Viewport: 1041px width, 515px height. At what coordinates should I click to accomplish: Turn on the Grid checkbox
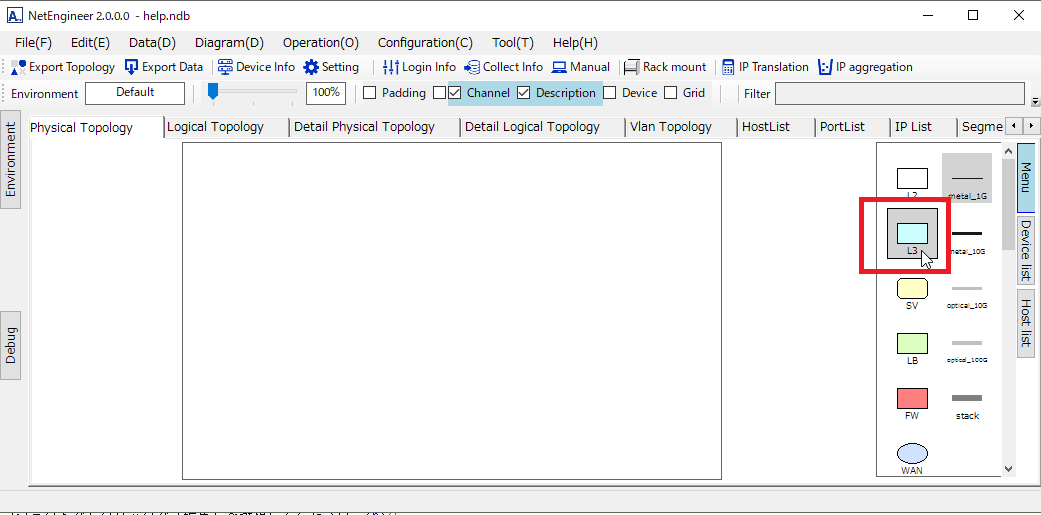click(x=671, y=93)
